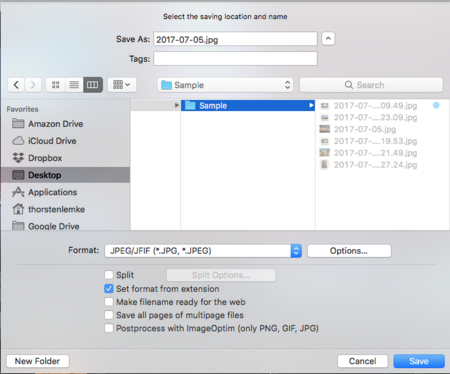Viewport: 450px width, 374px height.
Task: Click the disclosure arrow in the first column
Action: pos(177,105)
